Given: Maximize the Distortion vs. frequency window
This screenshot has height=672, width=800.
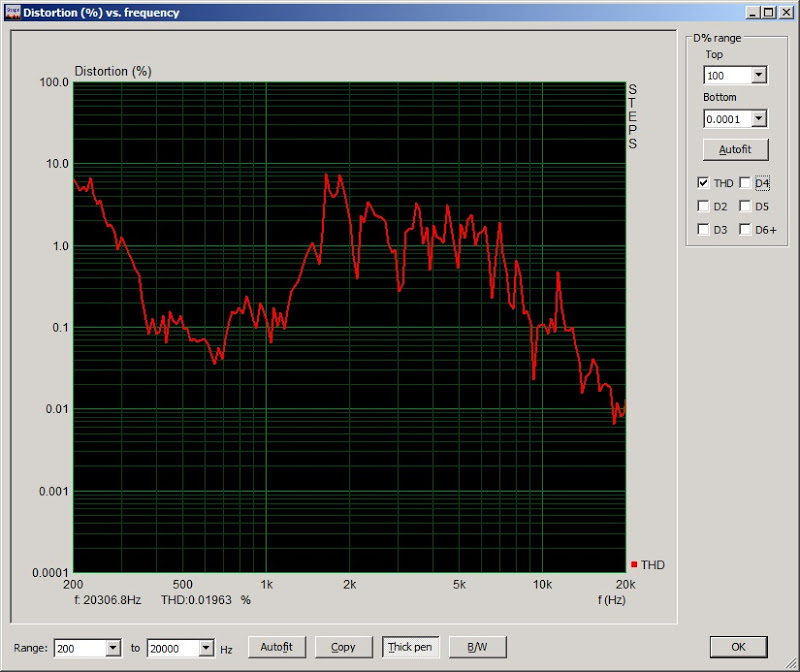Looking at the screenshot, I should (x=769, y=12).
